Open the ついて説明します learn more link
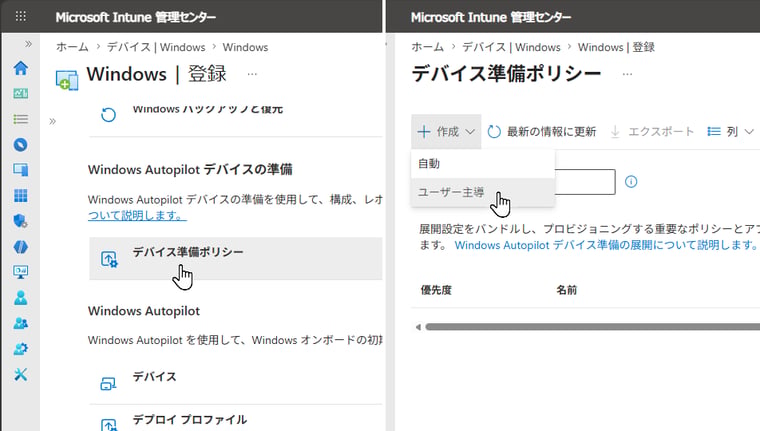 tap(137, 215)
